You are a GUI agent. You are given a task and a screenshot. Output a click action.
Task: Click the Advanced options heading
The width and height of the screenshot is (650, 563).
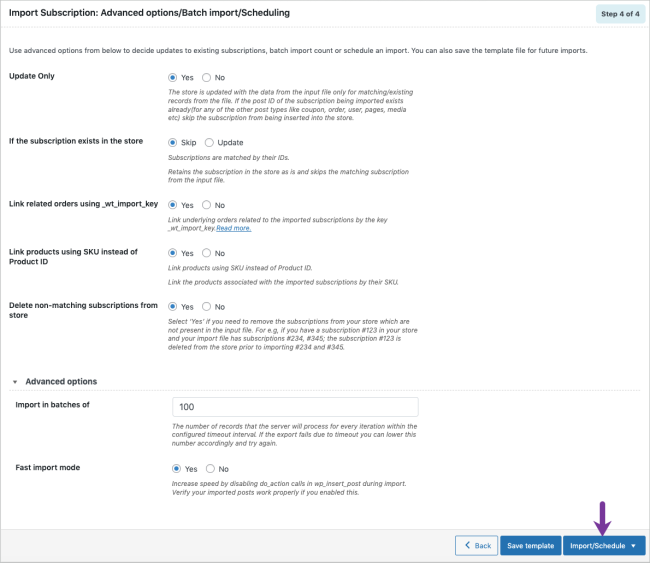(x=61, y=381)
